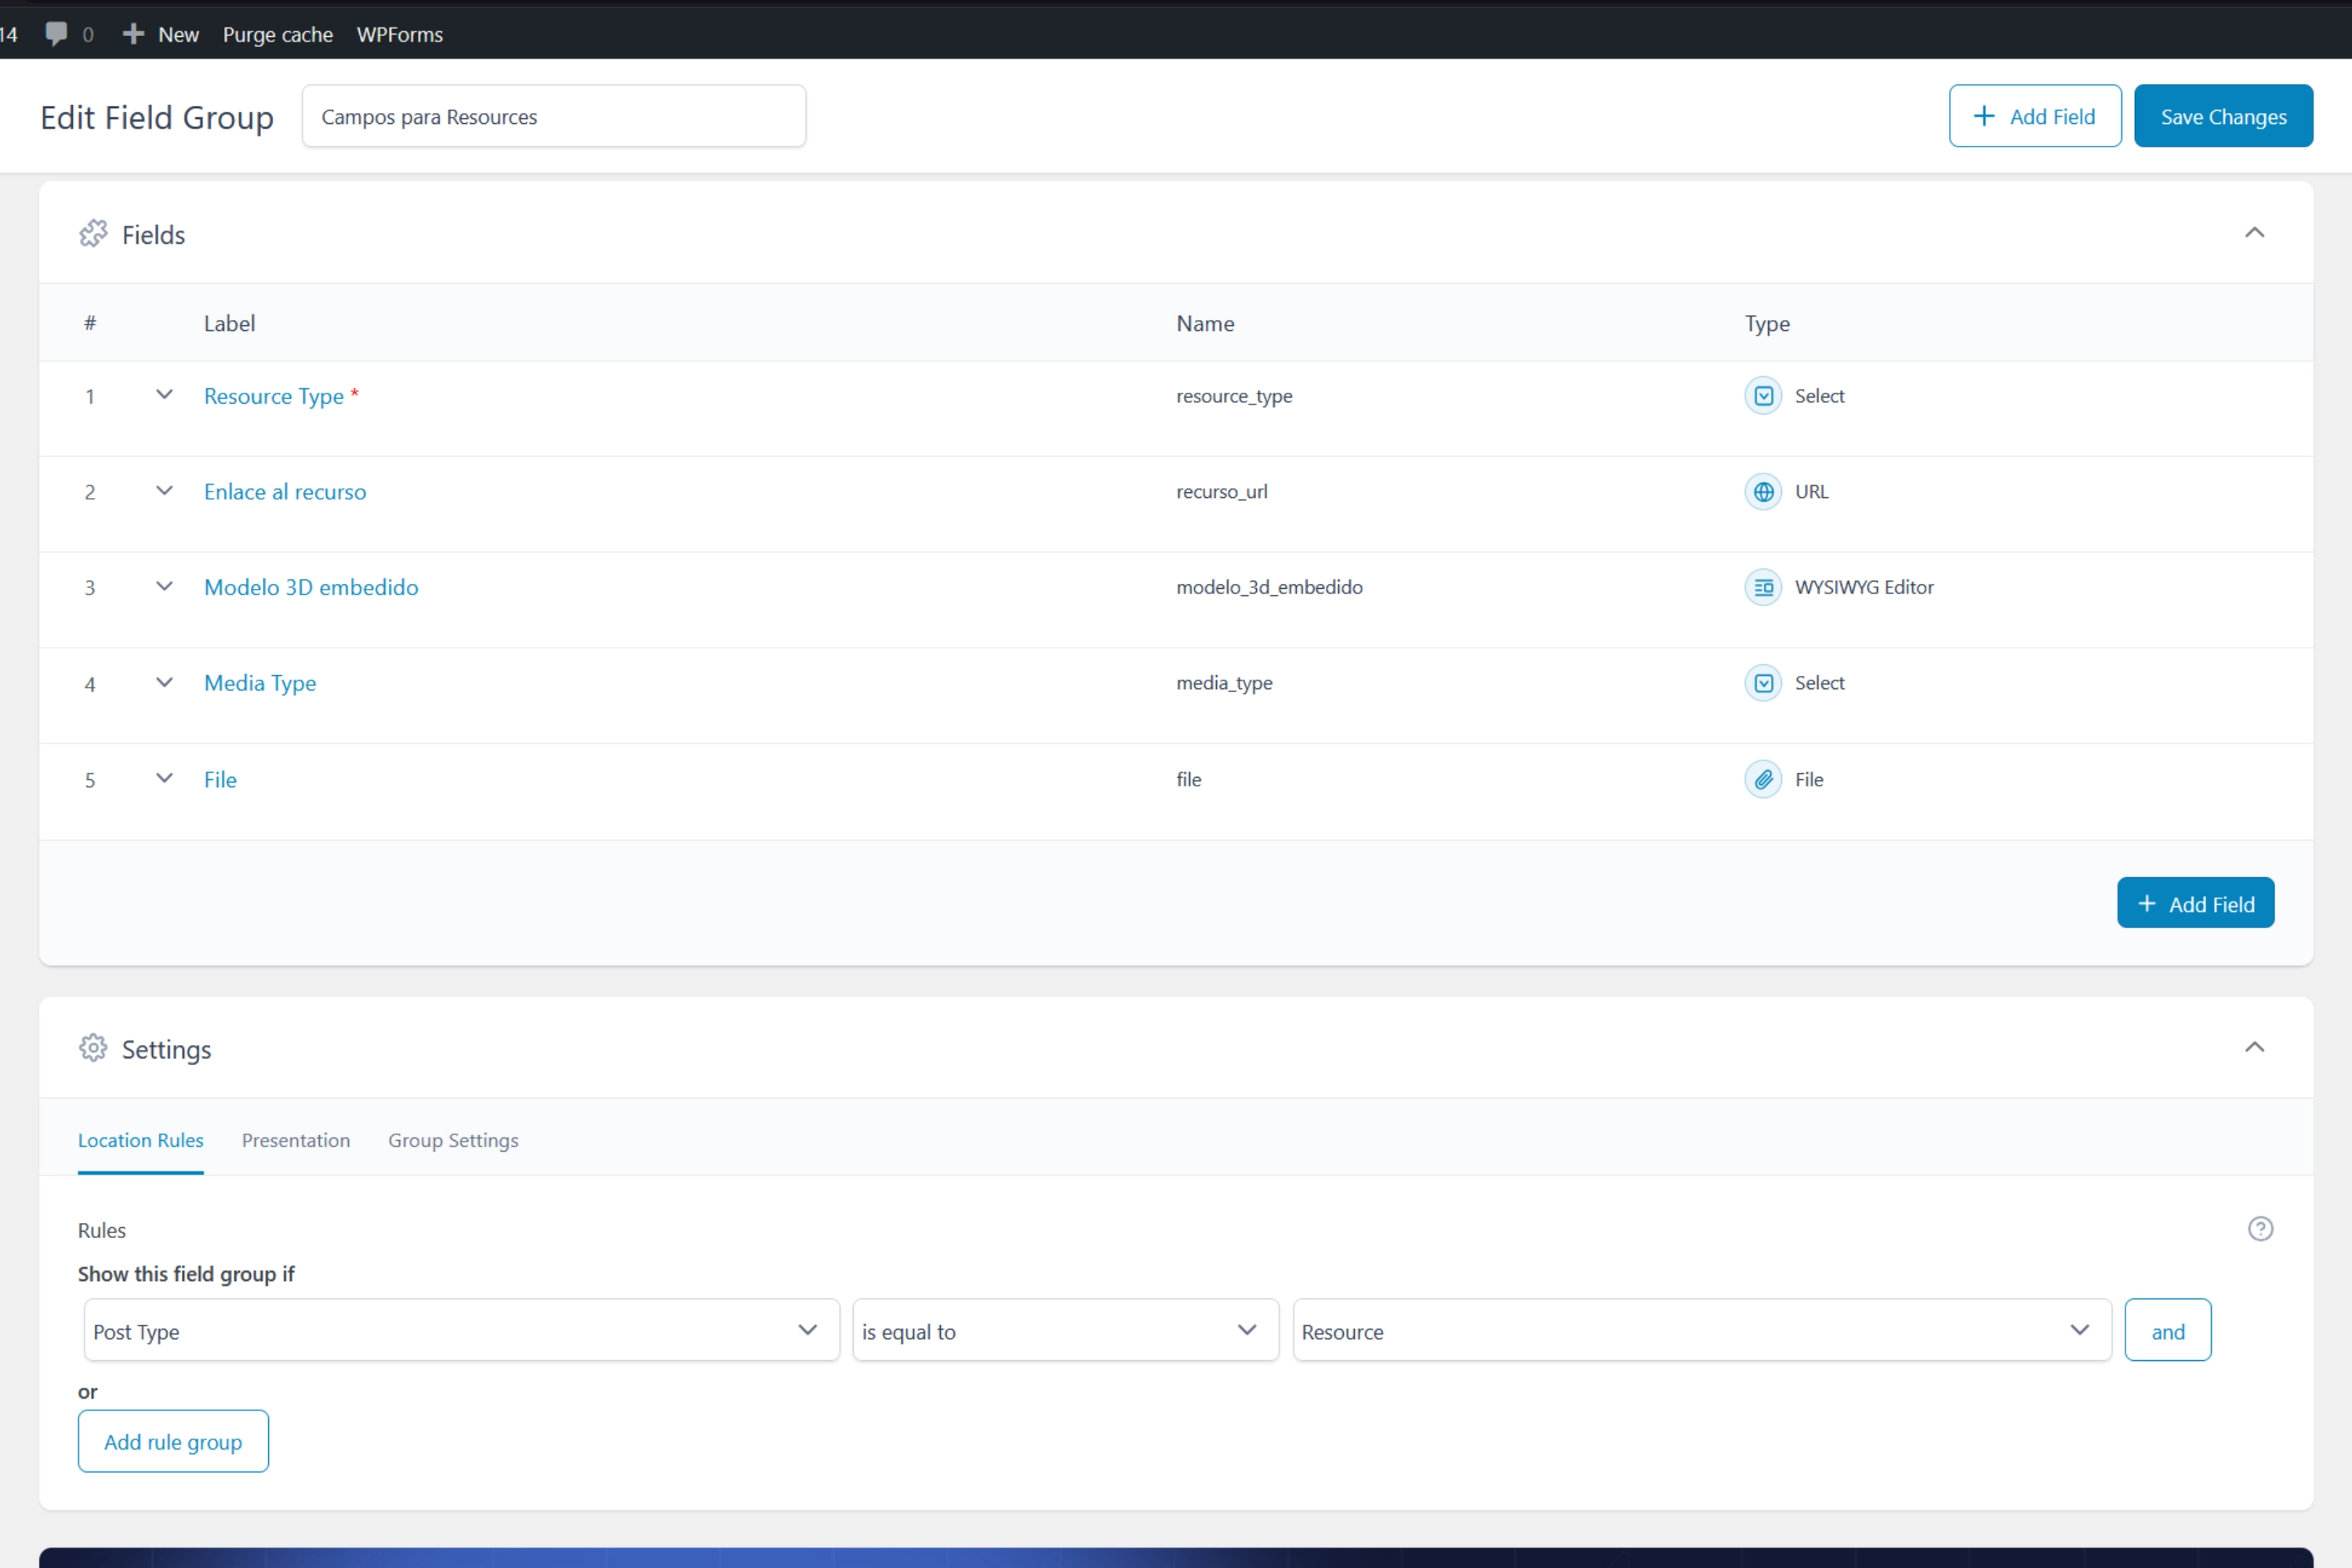2352x1568 pixels.
Task: Click the globe URL icon for recurso_url
Action: [1763, 491]
